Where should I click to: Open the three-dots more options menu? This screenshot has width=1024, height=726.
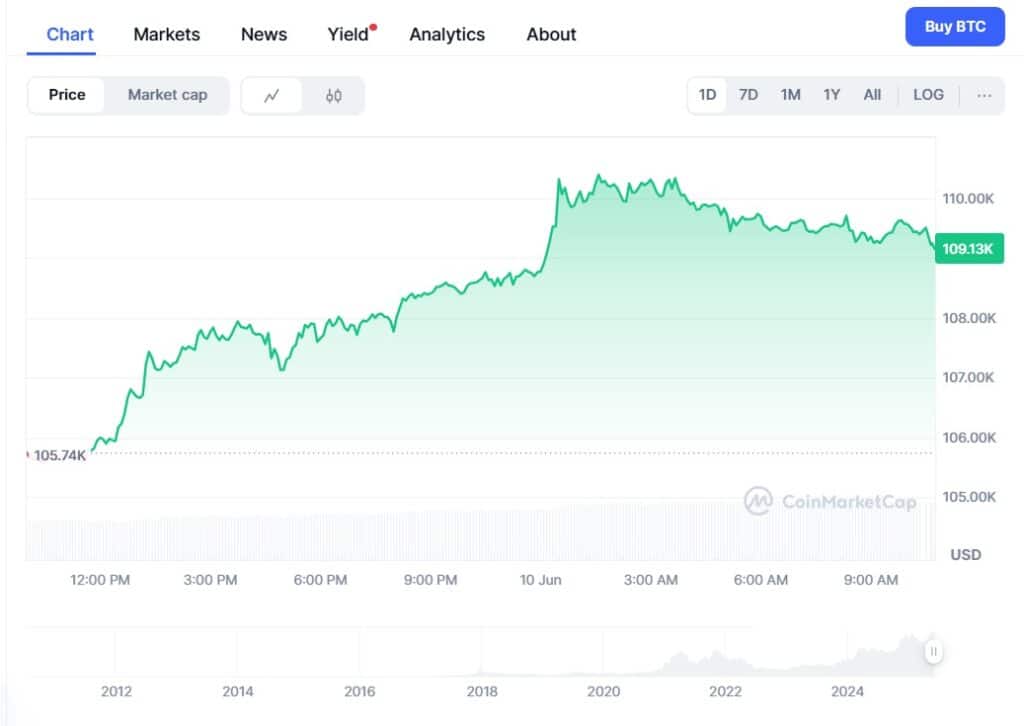tap(984, 95)
